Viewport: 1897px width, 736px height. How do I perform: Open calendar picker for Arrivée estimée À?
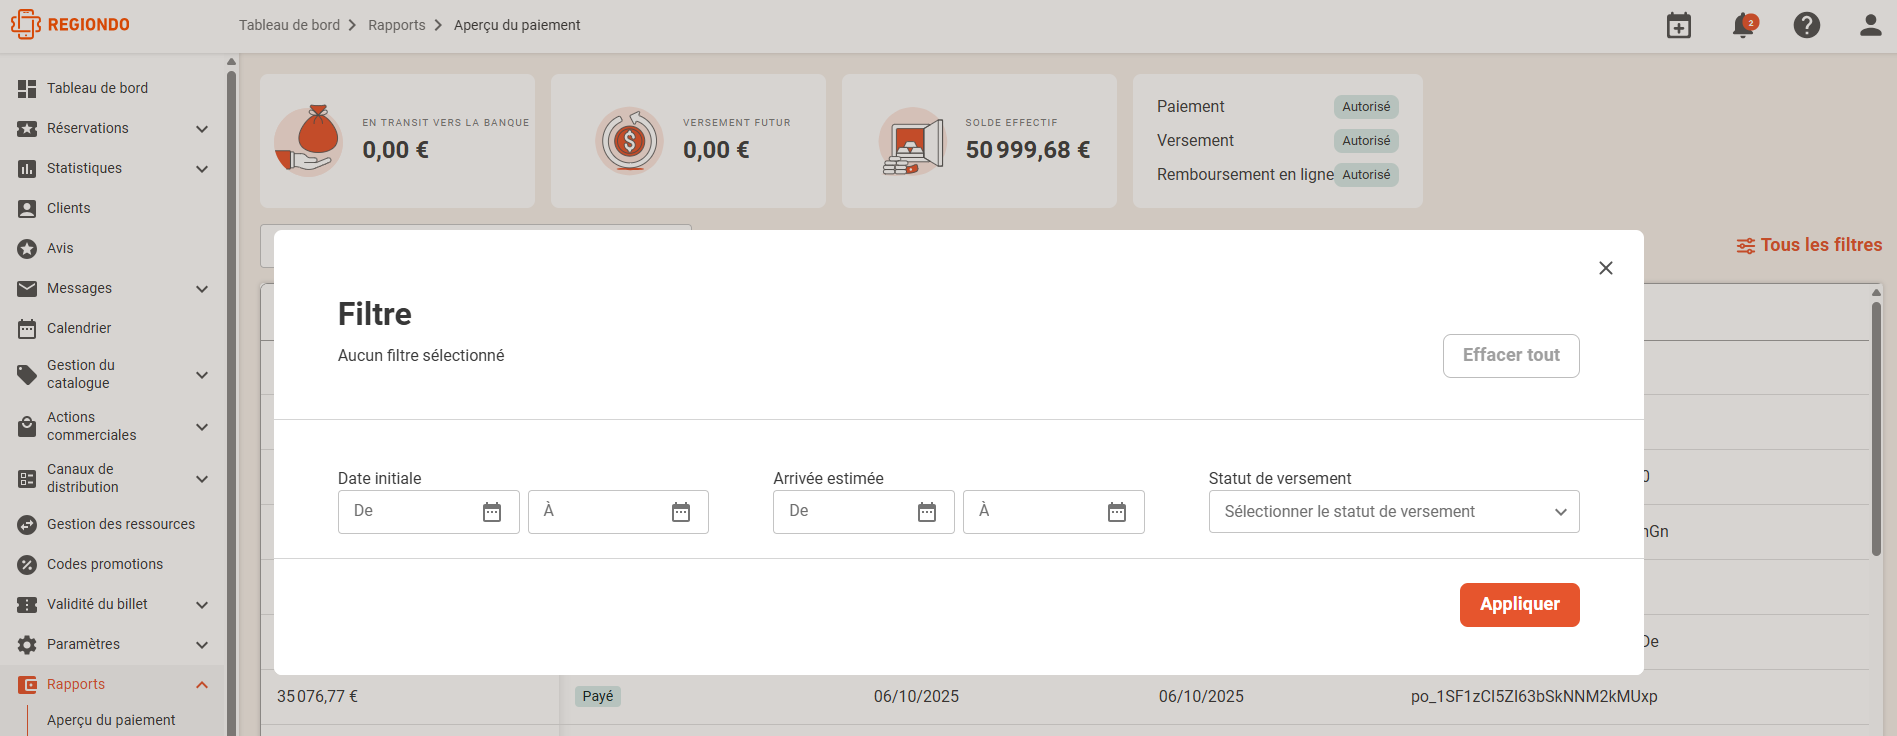pyautogui.click(x=1117, y=512)
